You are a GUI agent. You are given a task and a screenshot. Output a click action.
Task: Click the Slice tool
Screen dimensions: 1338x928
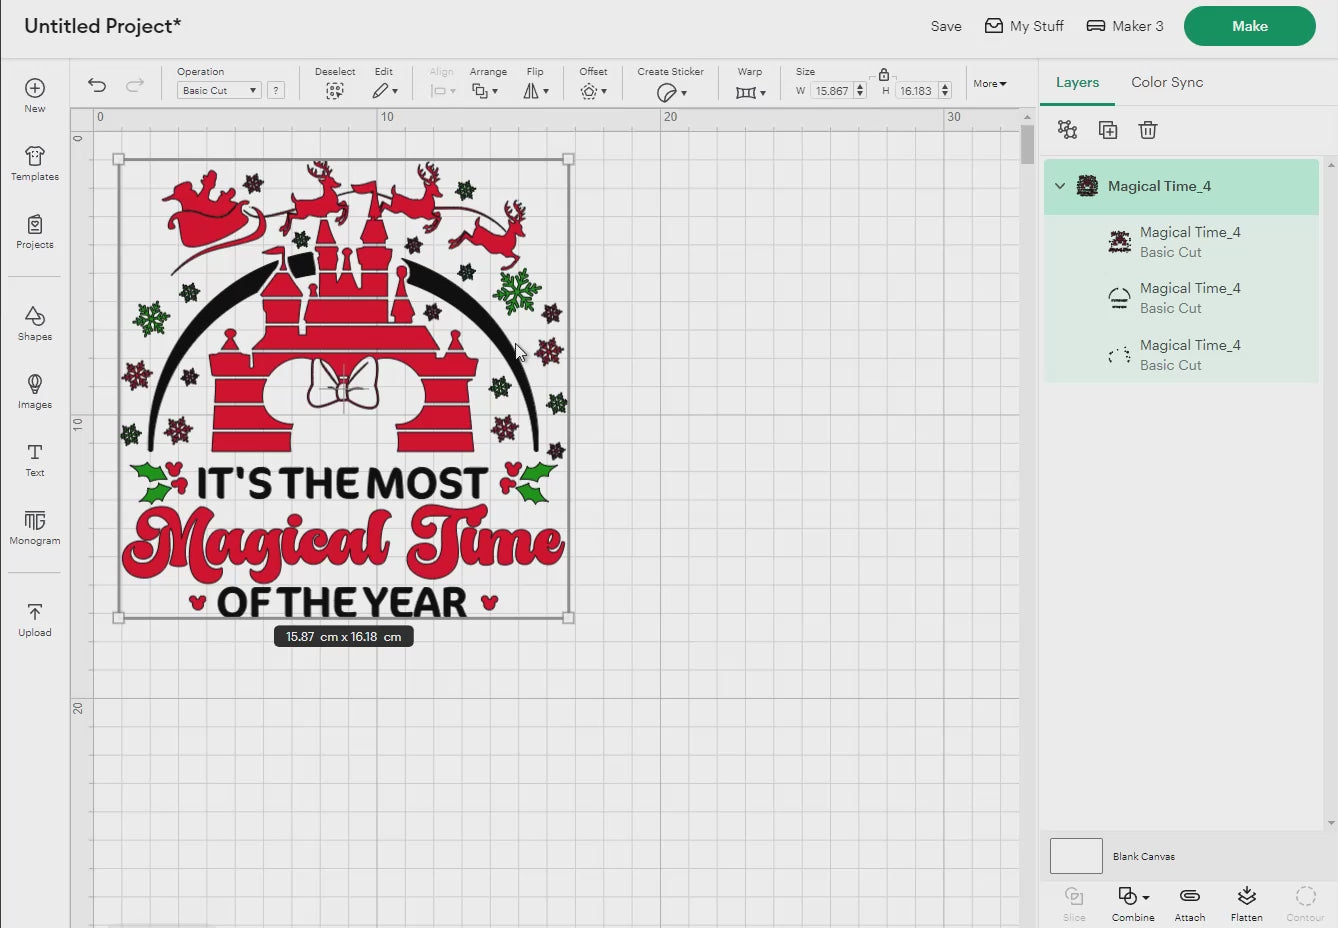tap(1074, 903)
